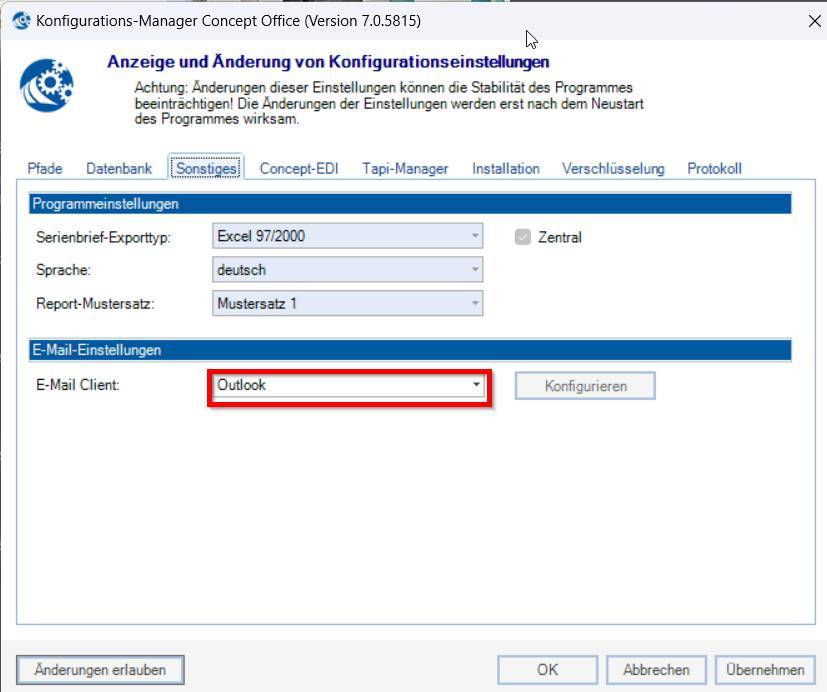This screenshot has height=692, width=827.
Task: Switch to the Datenbank tab
Action: (119, 168)
